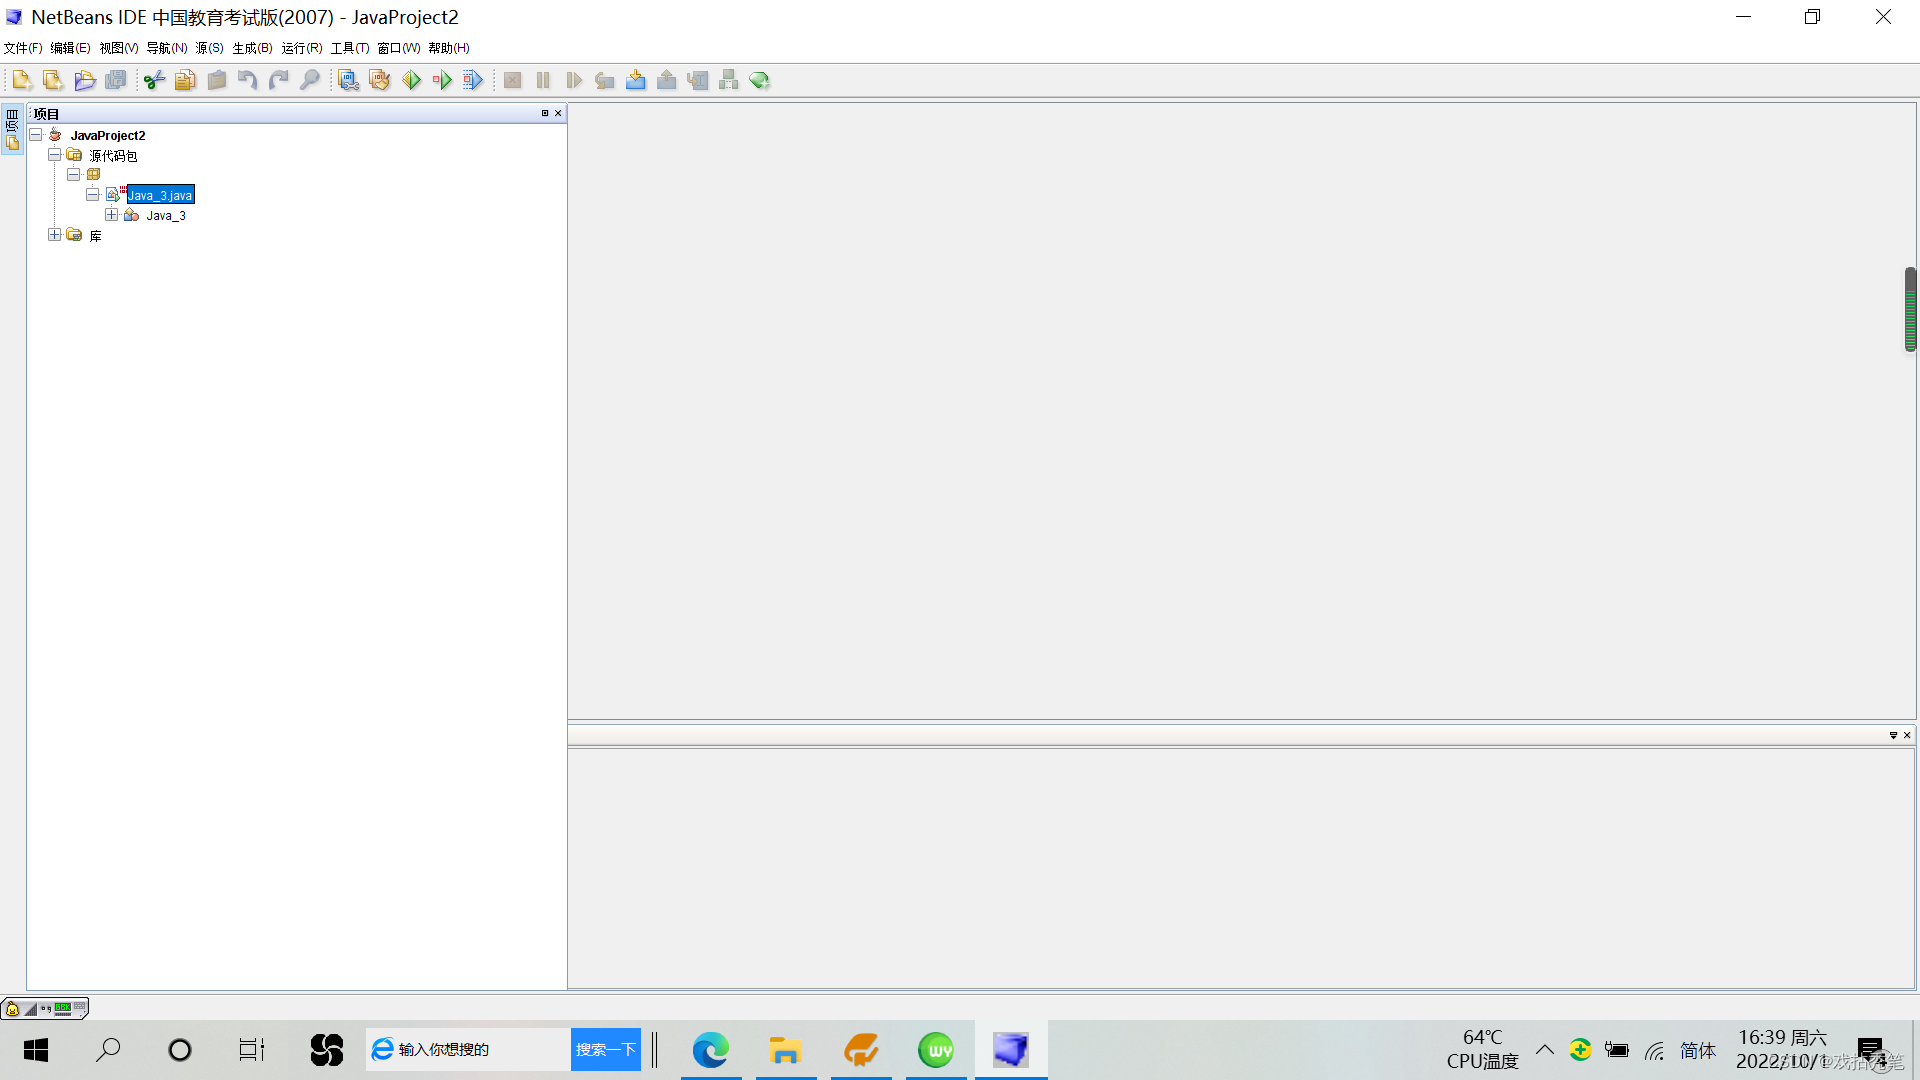
Task: Click the Find magnifier icon in toolbar
Action: [310, 80]
